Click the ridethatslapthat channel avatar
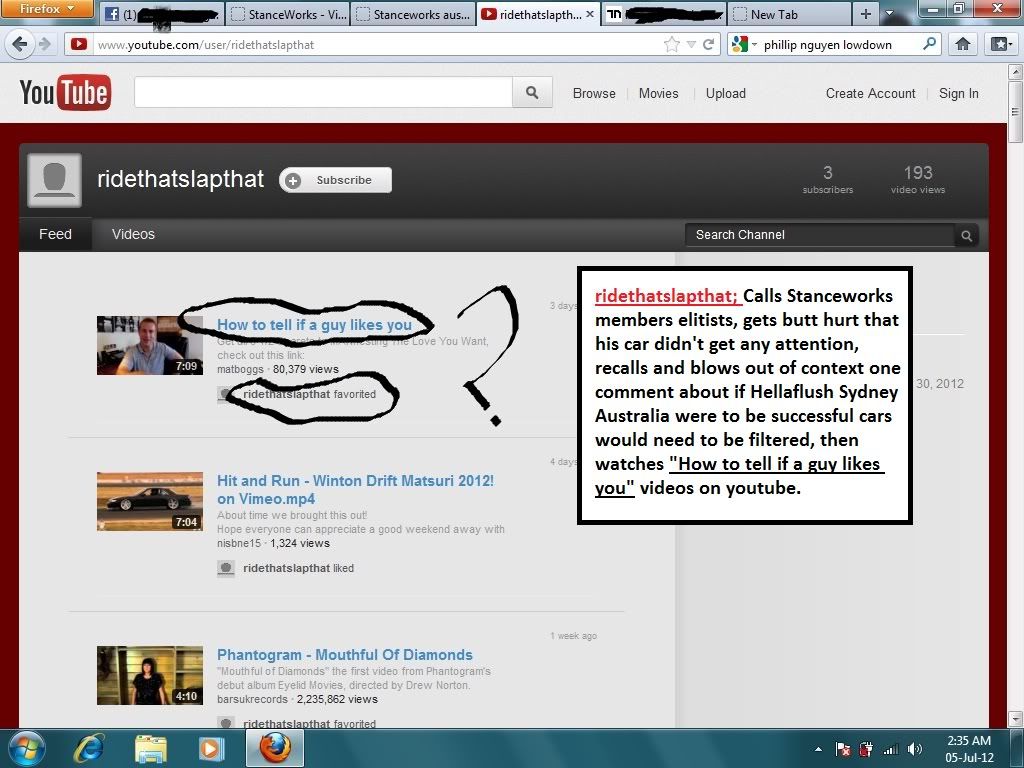The width and height of the screenshot is (1024, 768). pyautogui.click(x=55, y=180)
